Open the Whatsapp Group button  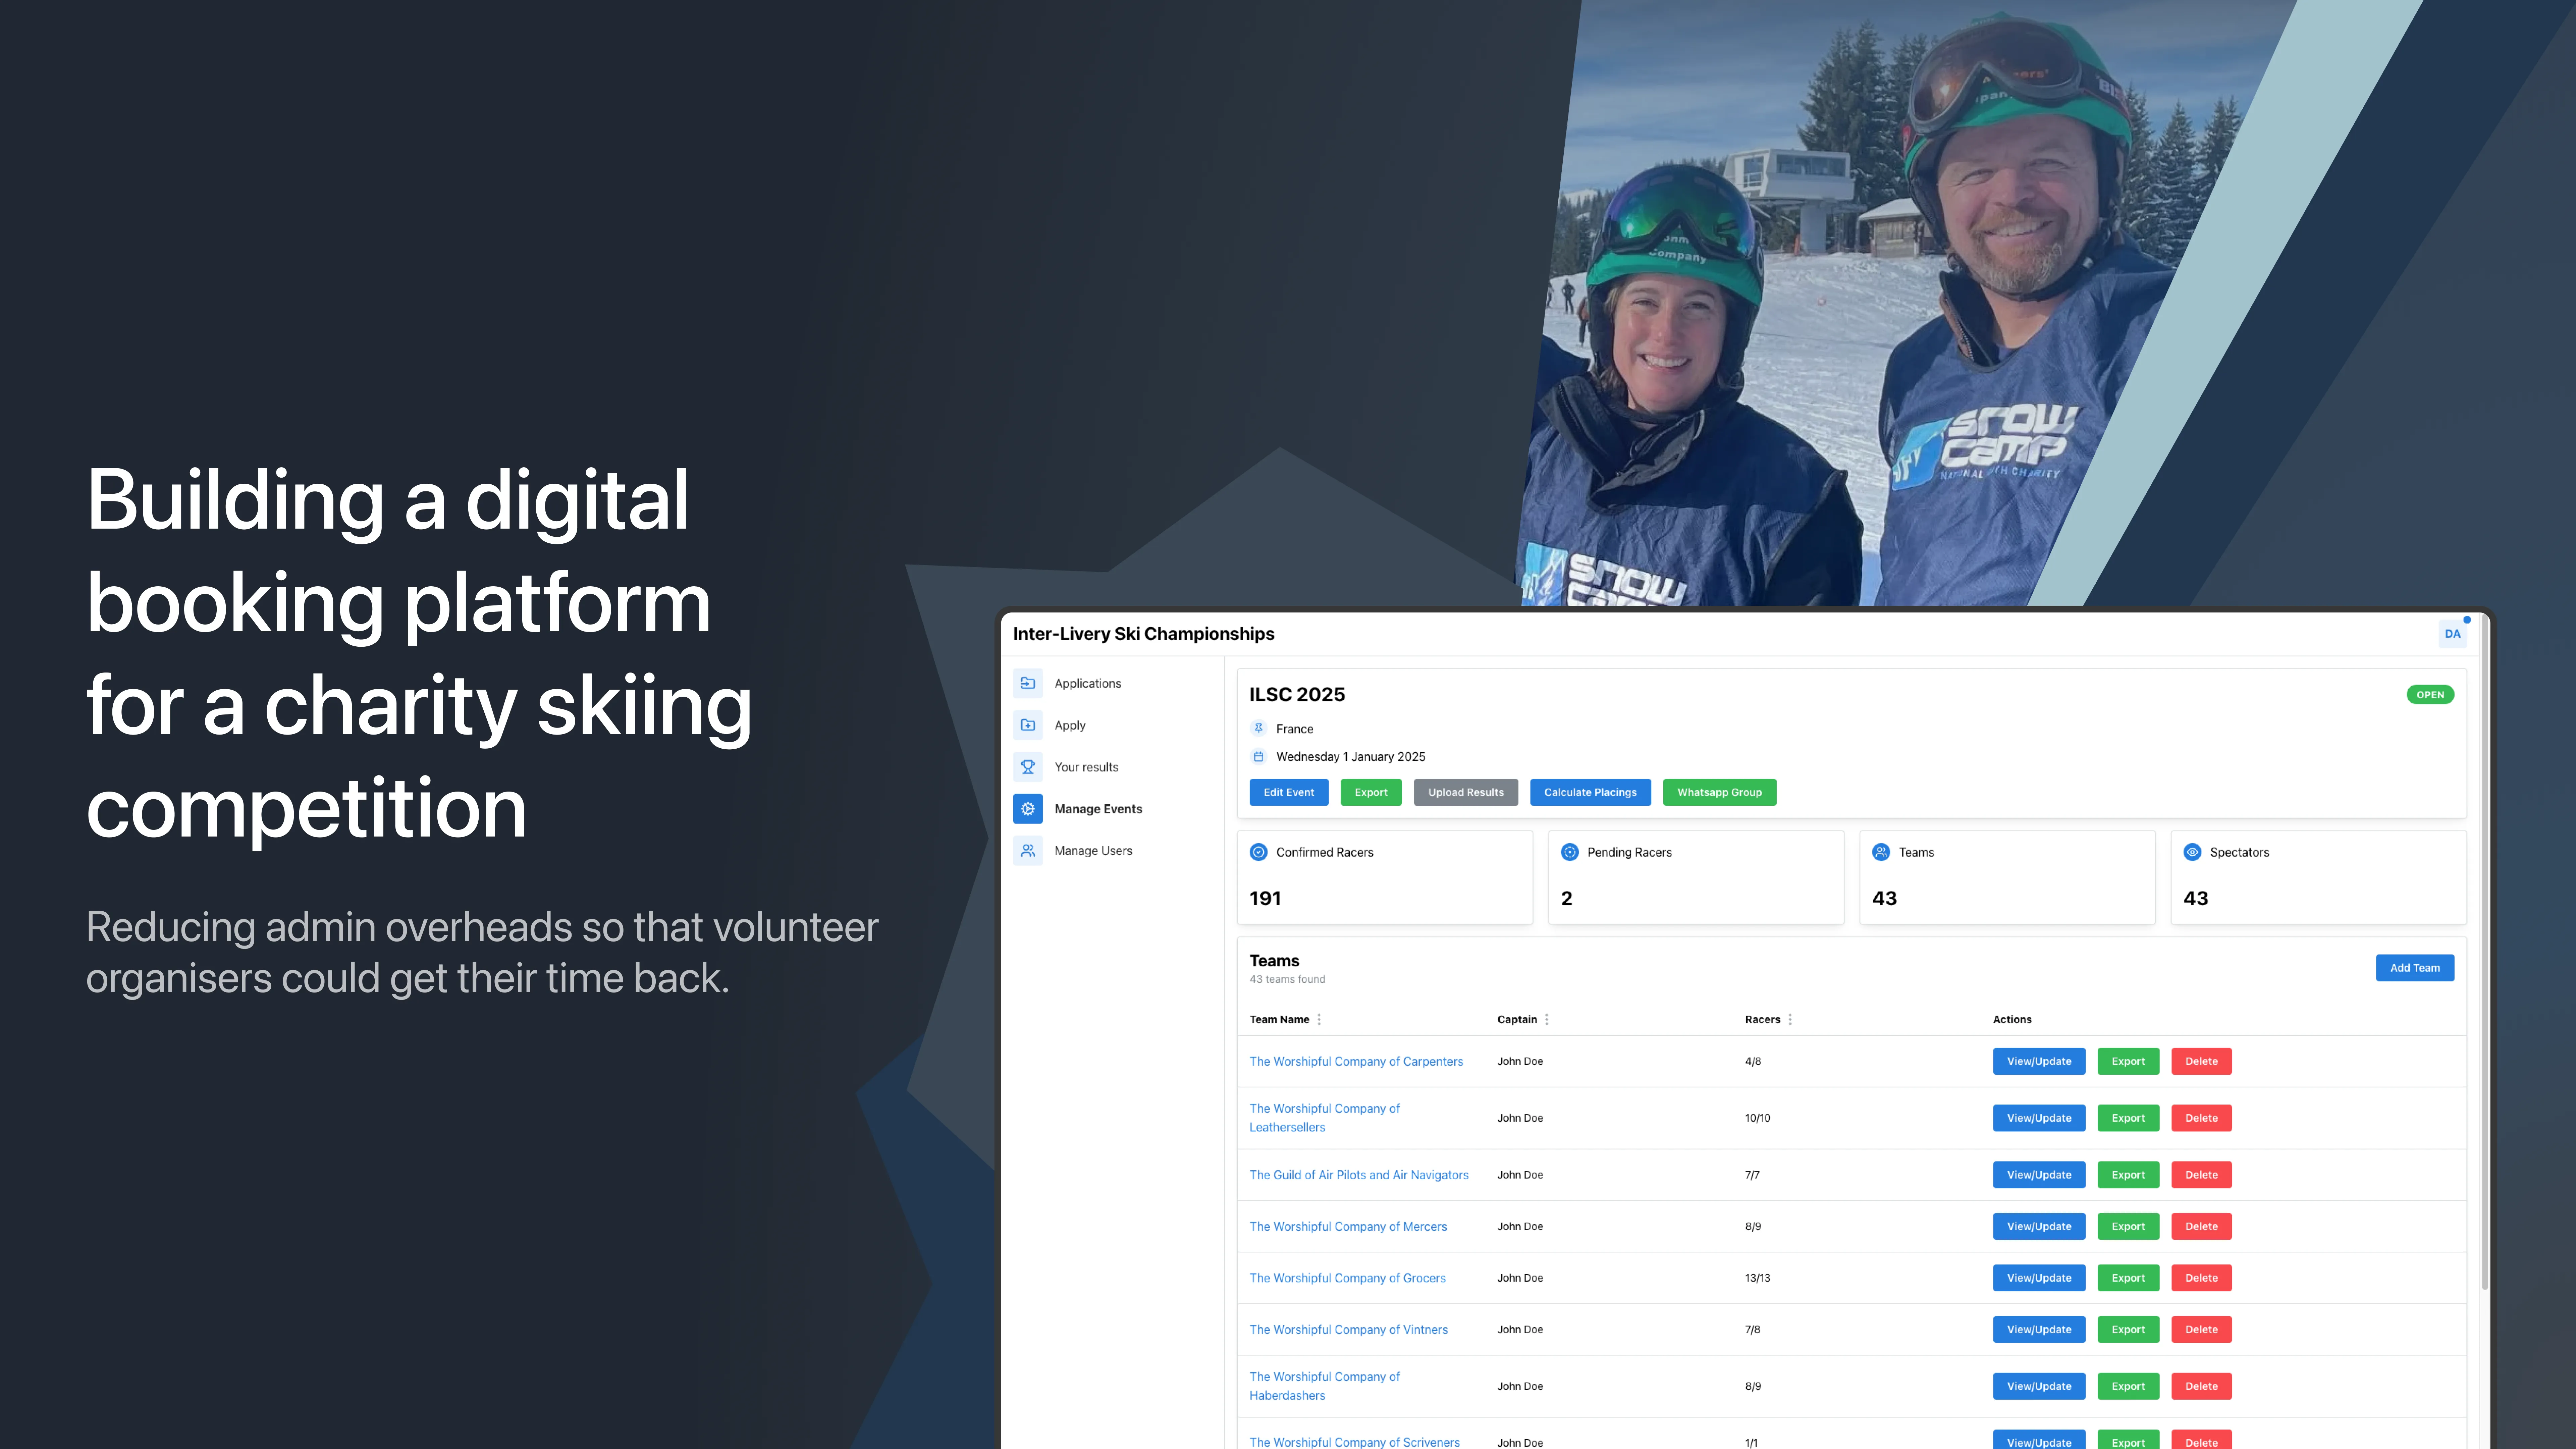1720,792
